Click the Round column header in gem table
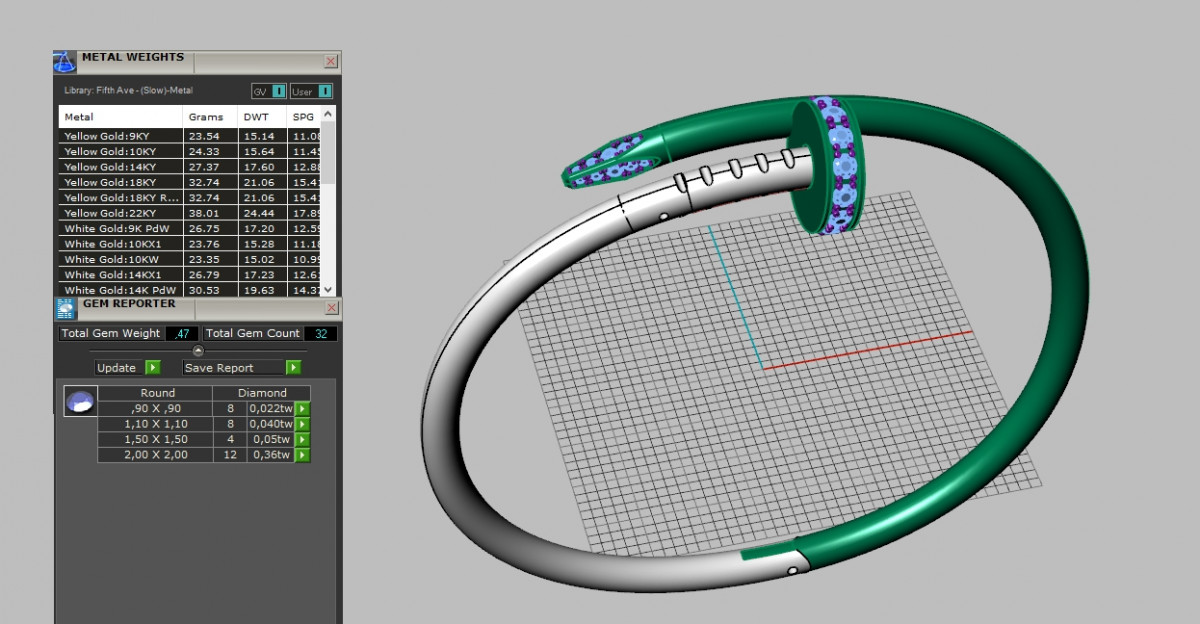 click(x=157, y=393)
